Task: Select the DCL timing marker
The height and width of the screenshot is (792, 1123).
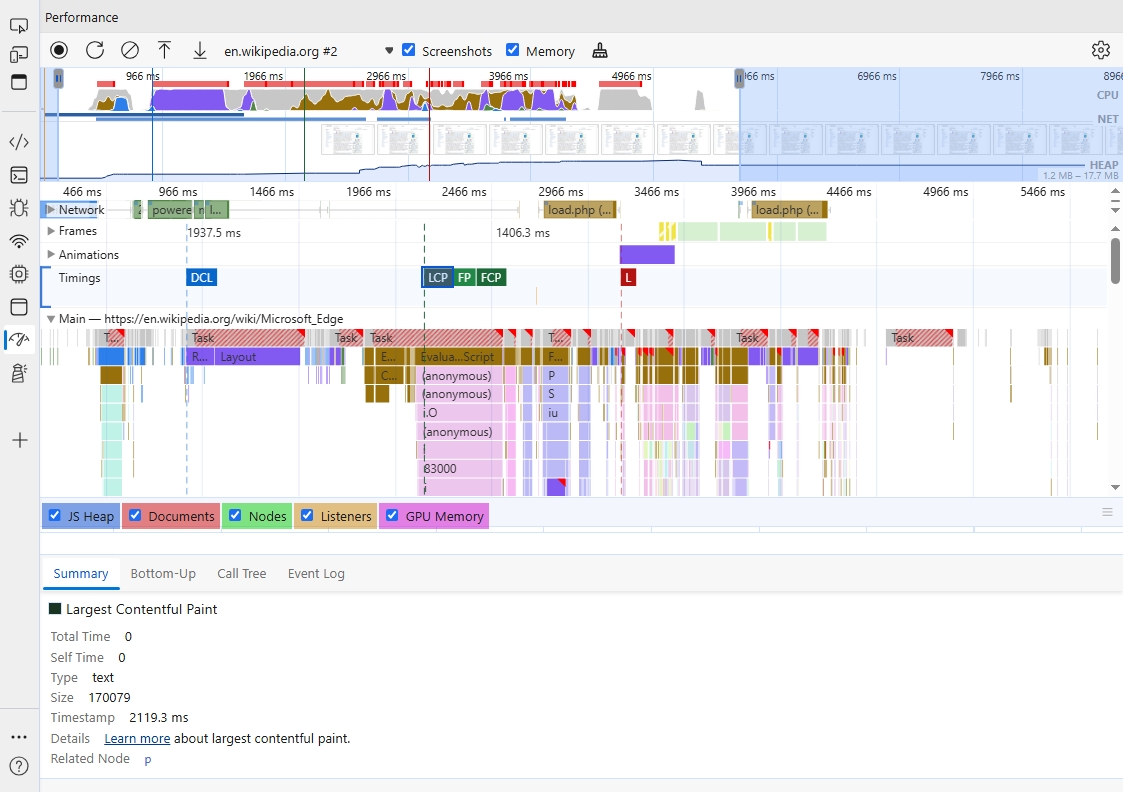Action: click(x=201, y=278)
